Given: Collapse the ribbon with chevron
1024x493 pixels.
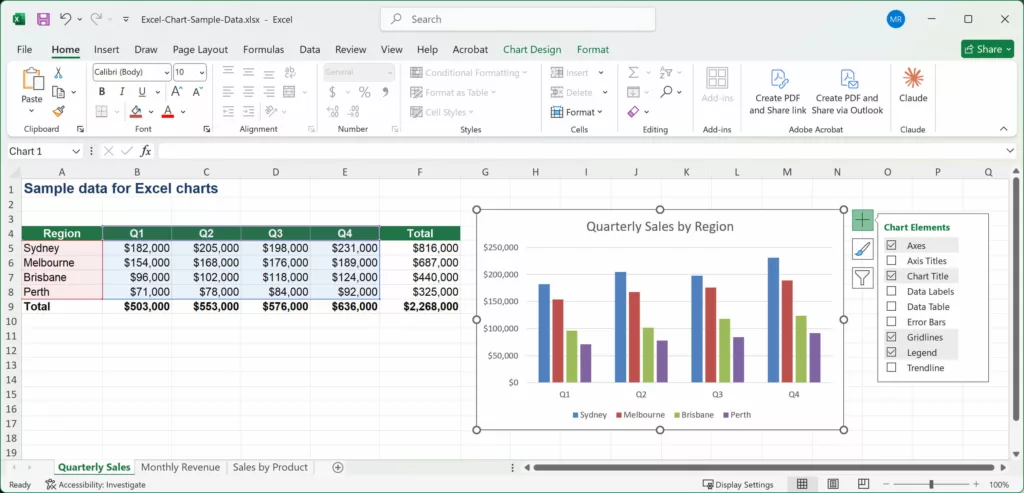Looking at the screenshot, I should point(1004,129).
